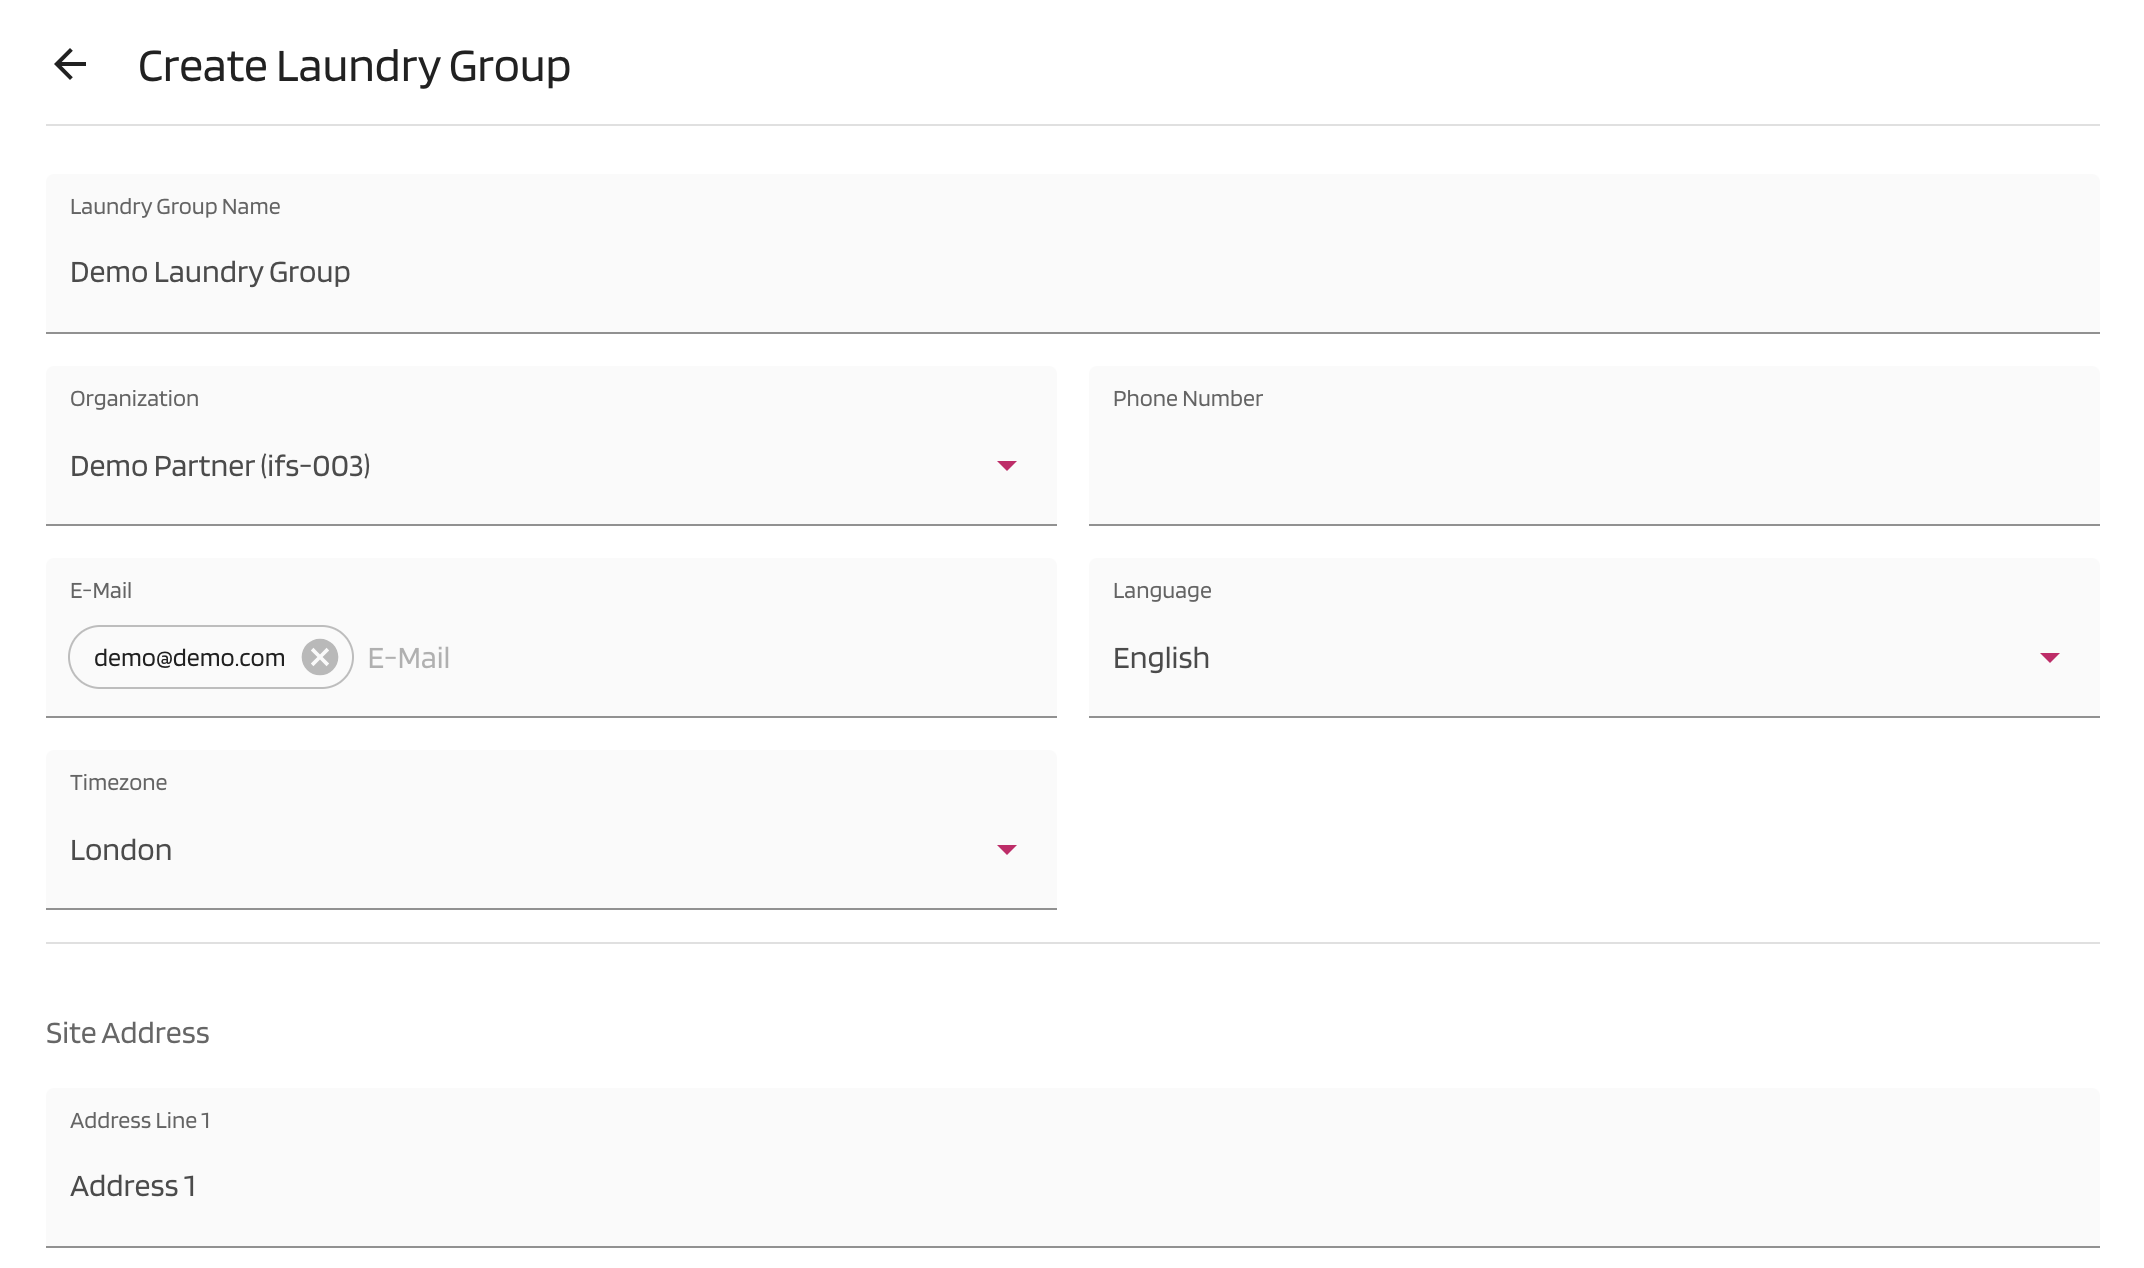The image size is (2144, 1268).
Task: Click the 'Site Address' section heading
Action: point(128,1033)
